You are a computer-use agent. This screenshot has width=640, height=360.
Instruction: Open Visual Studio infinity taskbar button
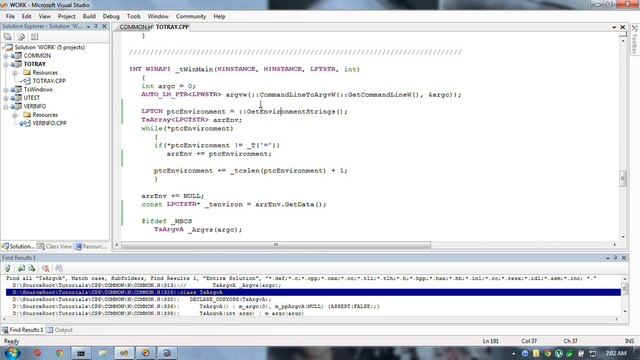pyautogui.click(x=124, y=353)
